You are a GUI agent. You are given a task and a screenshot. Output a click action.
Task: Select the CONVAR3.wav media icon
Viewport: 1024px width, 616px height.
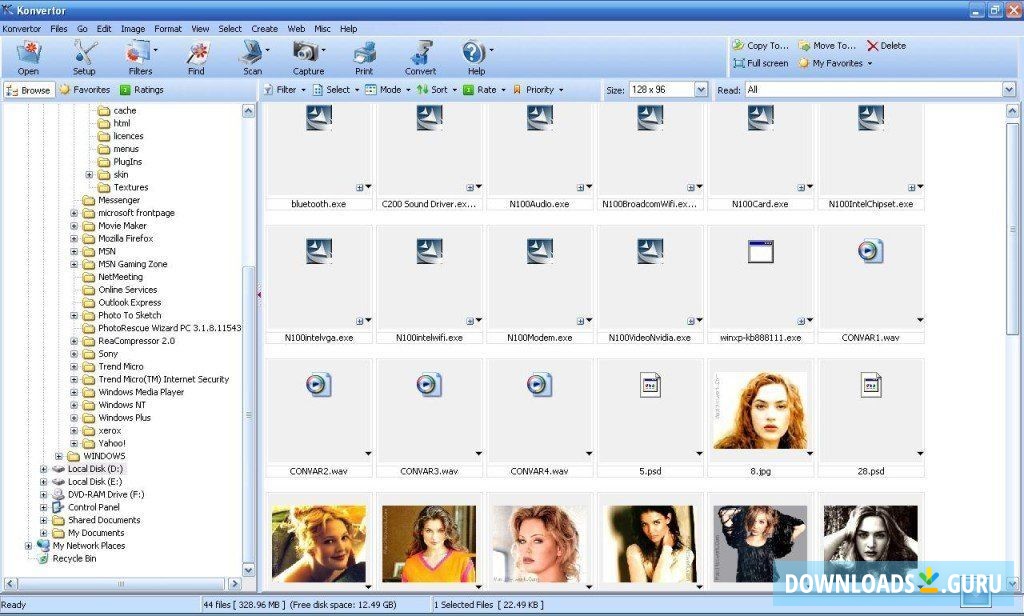pos(429,385)
